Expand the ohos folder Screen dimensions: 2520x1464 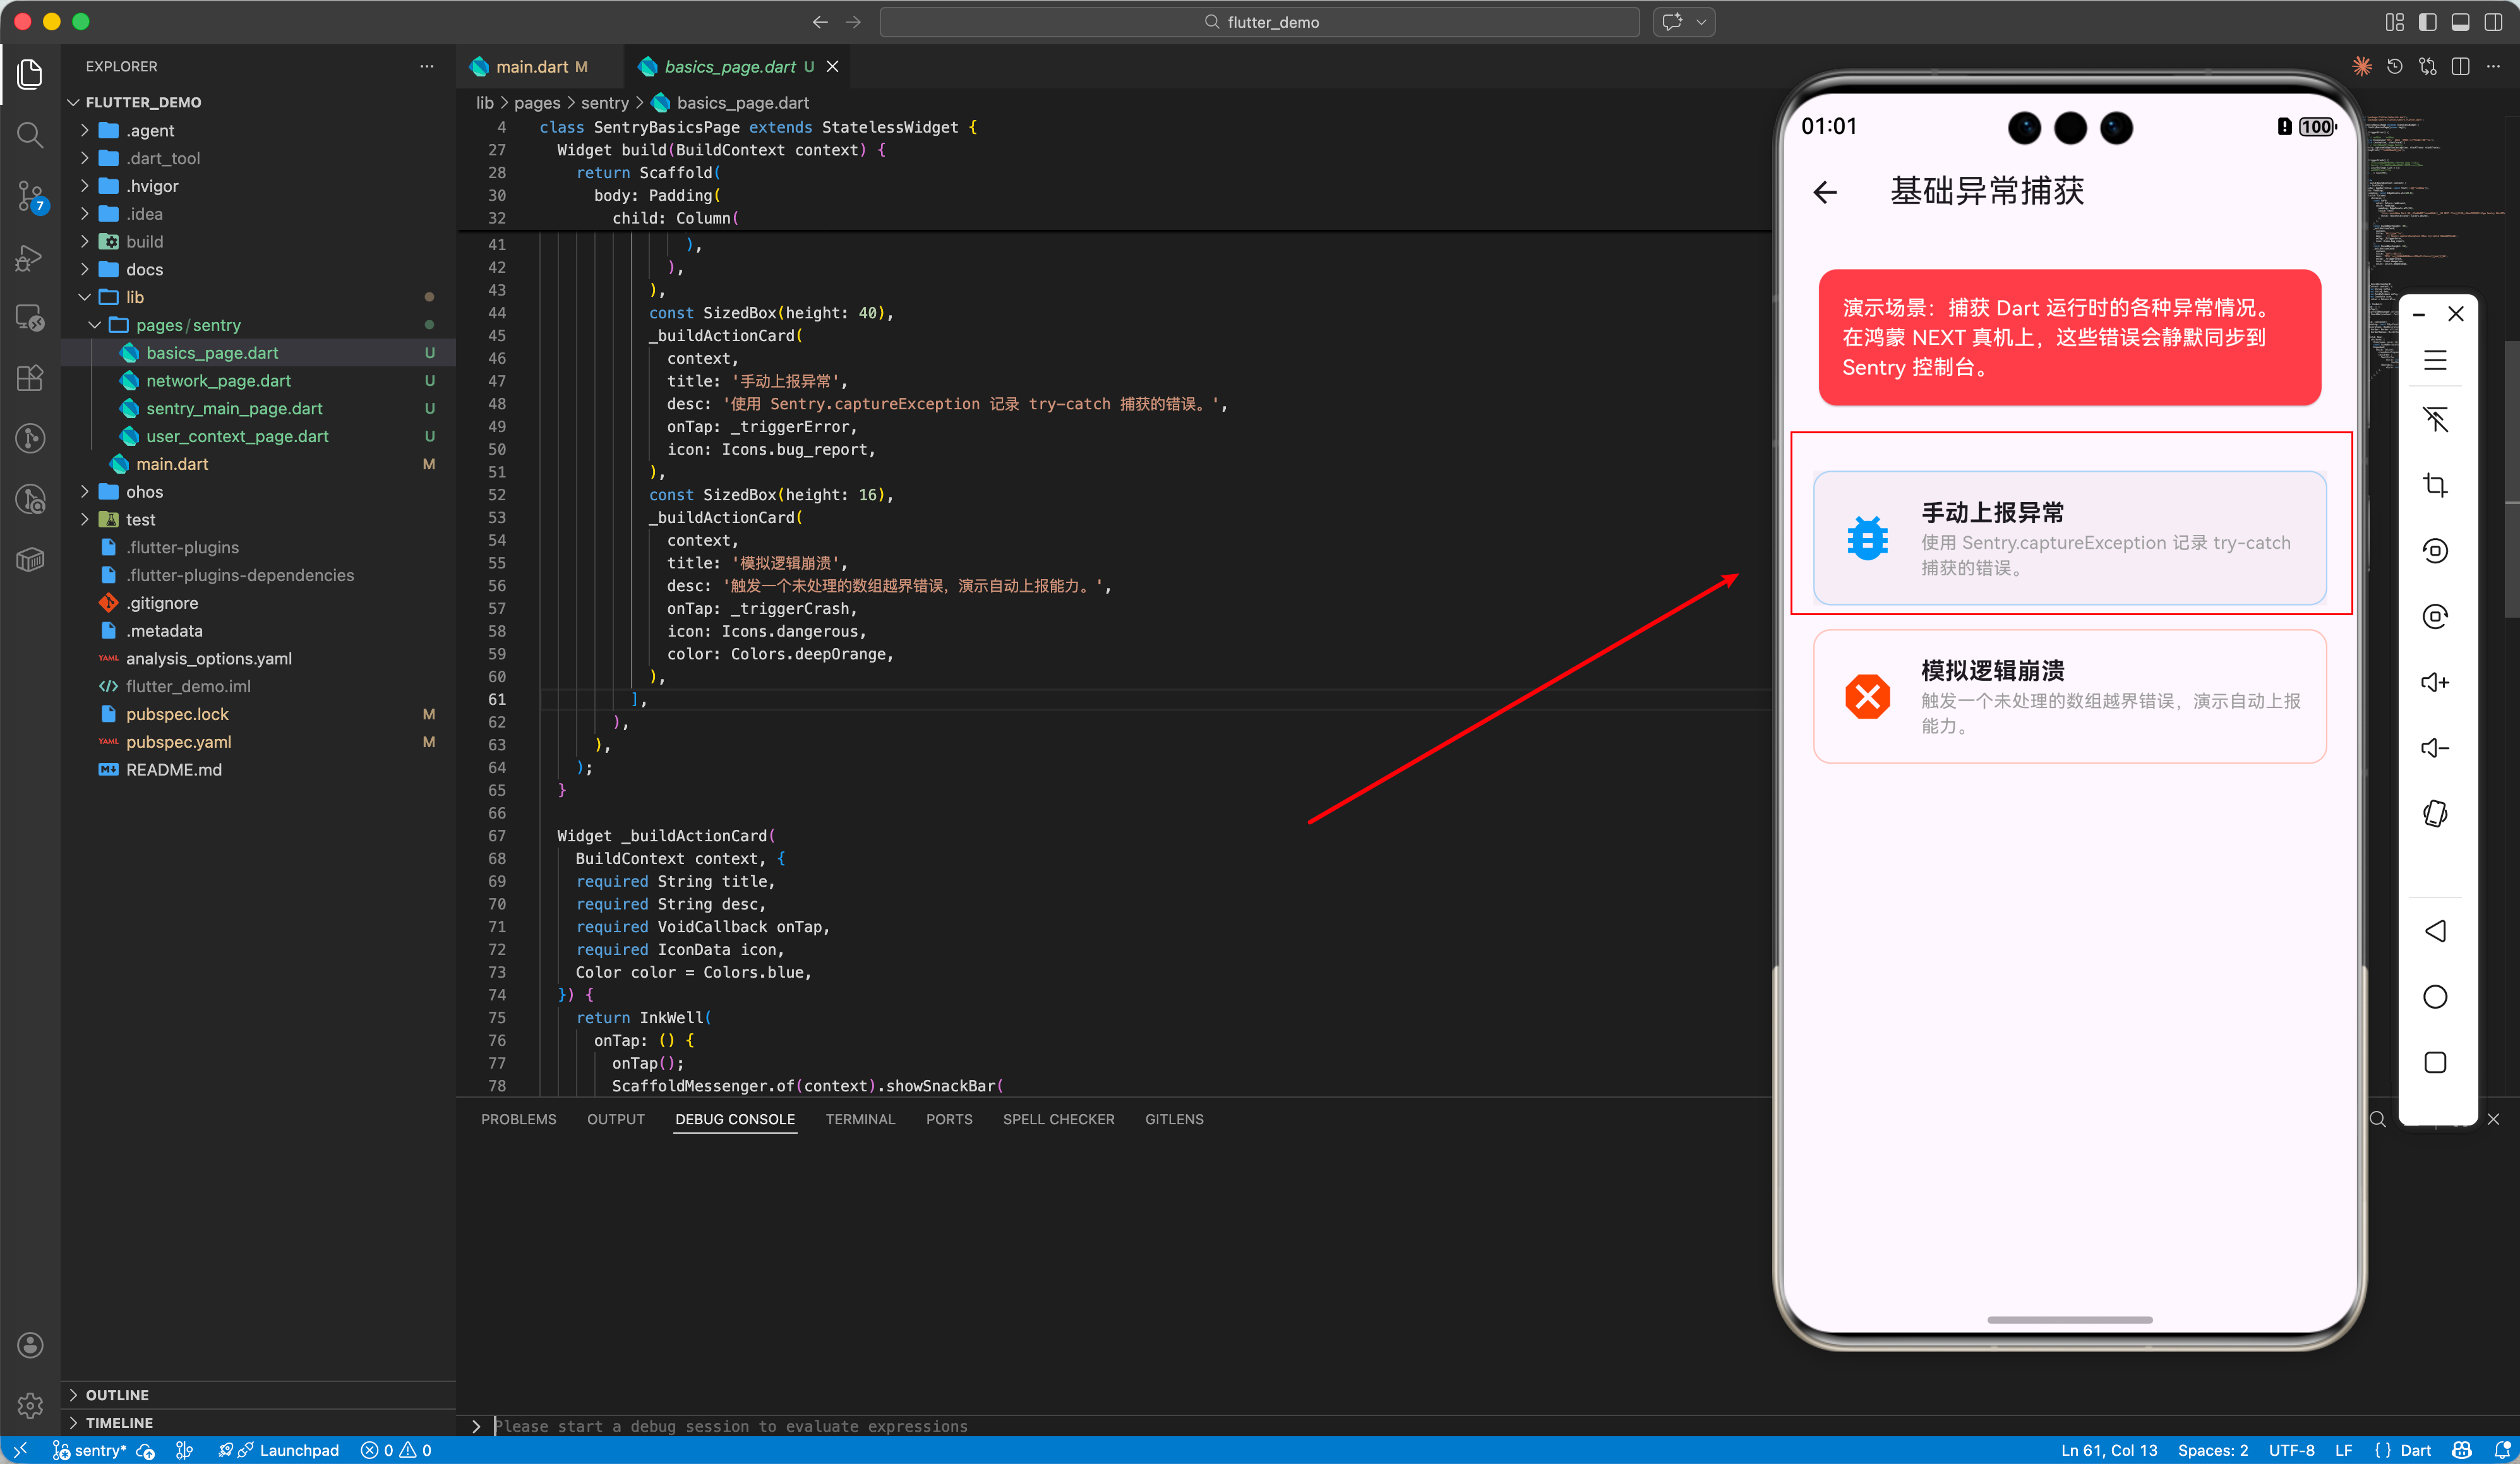tap(144, 492)
